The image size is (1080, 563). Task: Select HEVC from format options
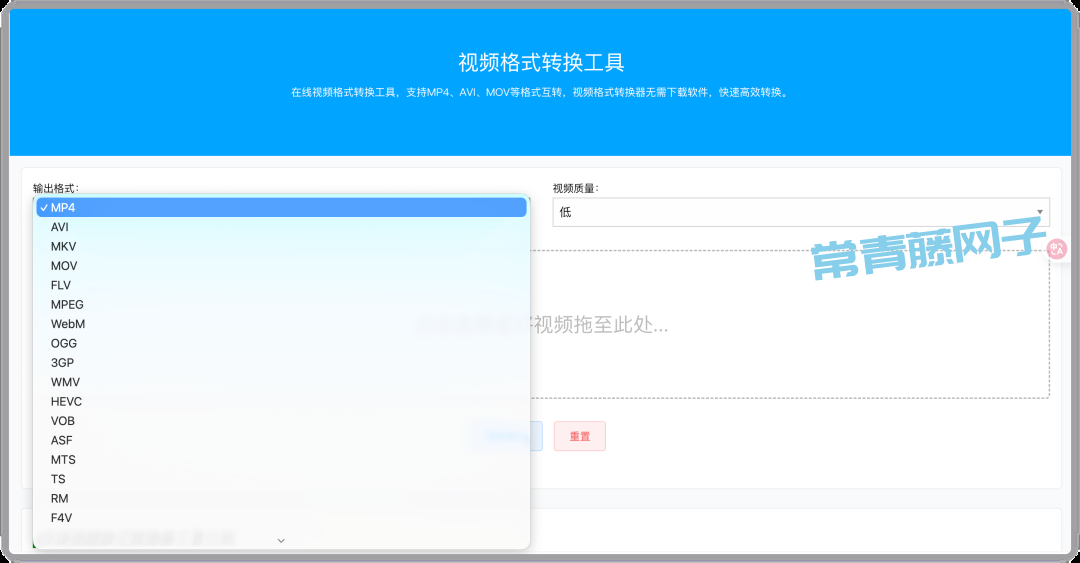click(66, 401)
